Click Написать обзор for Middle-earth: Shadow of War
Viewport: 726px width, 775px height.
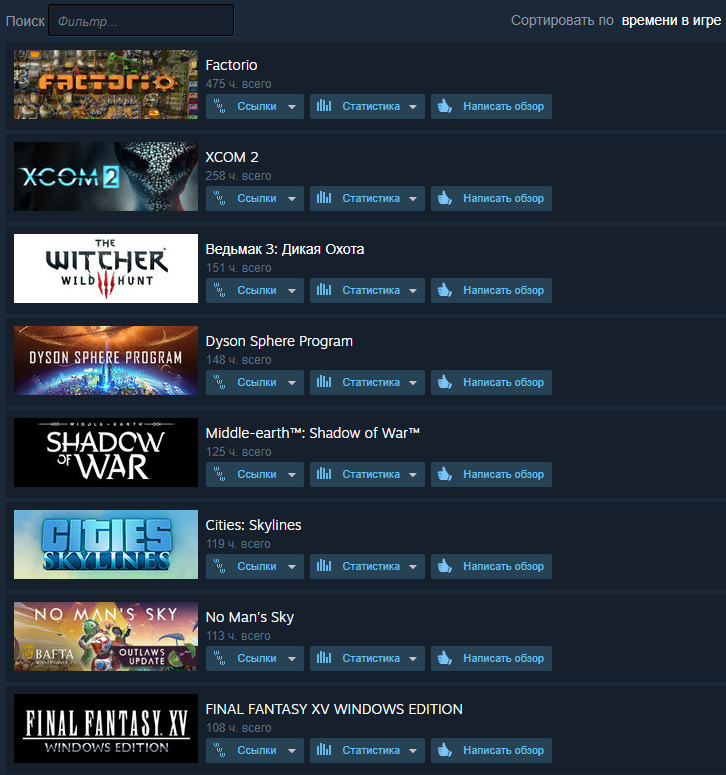pos(491,474)
